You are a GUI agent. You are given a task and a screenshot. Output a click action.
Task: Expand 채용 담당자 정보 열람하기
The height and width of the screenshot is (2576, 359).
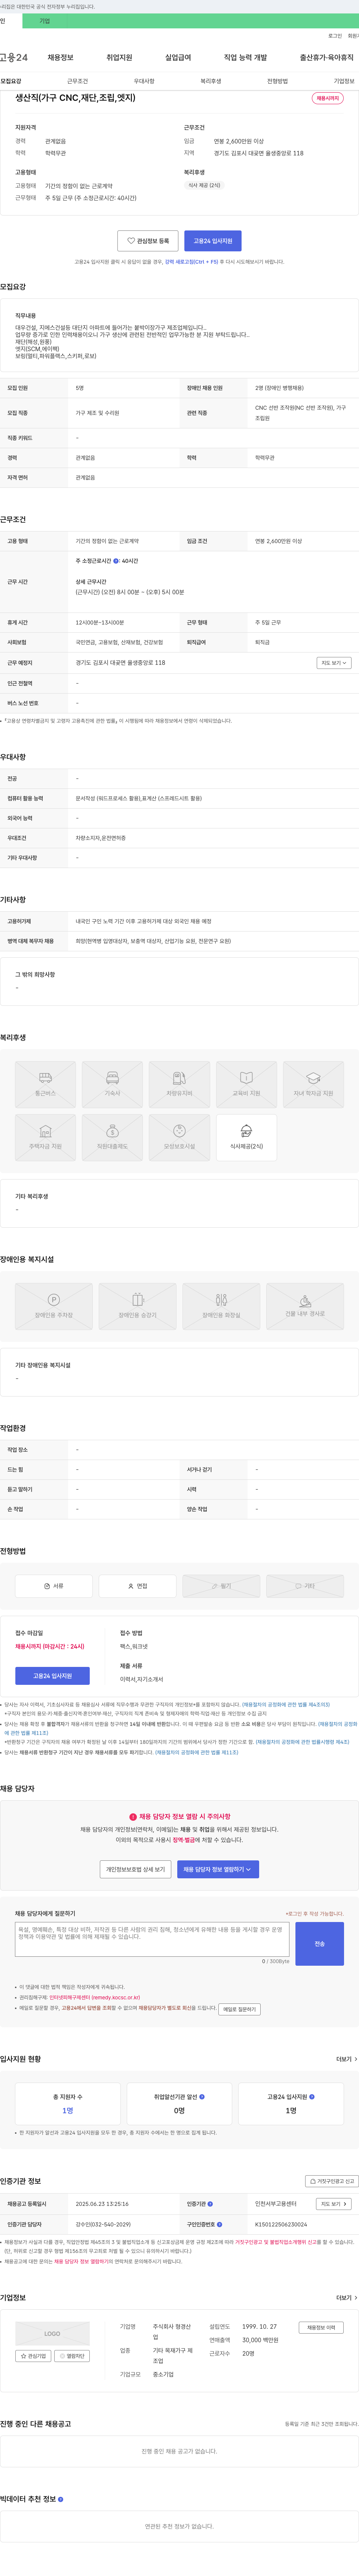(x=218, y=1869)
